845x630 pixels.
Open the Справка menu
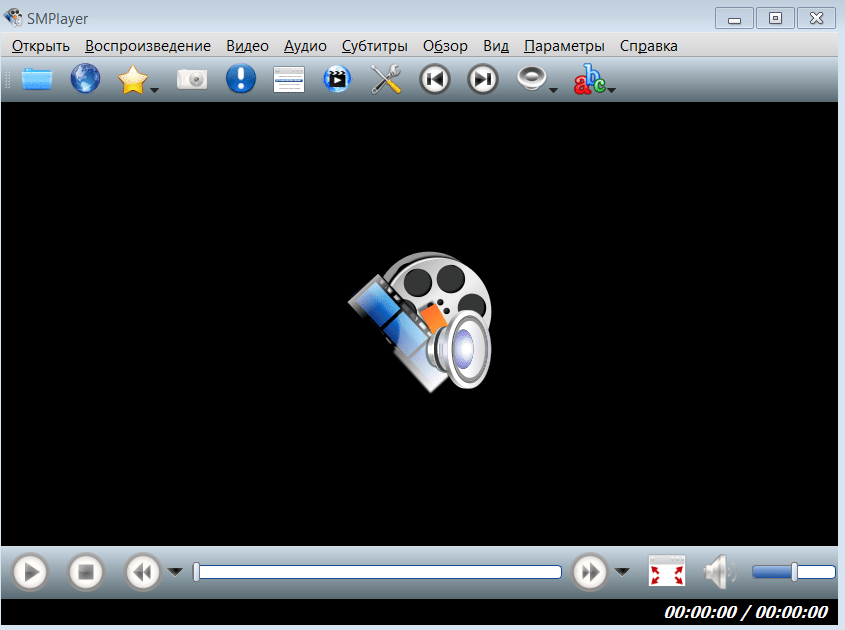point(648,46)
